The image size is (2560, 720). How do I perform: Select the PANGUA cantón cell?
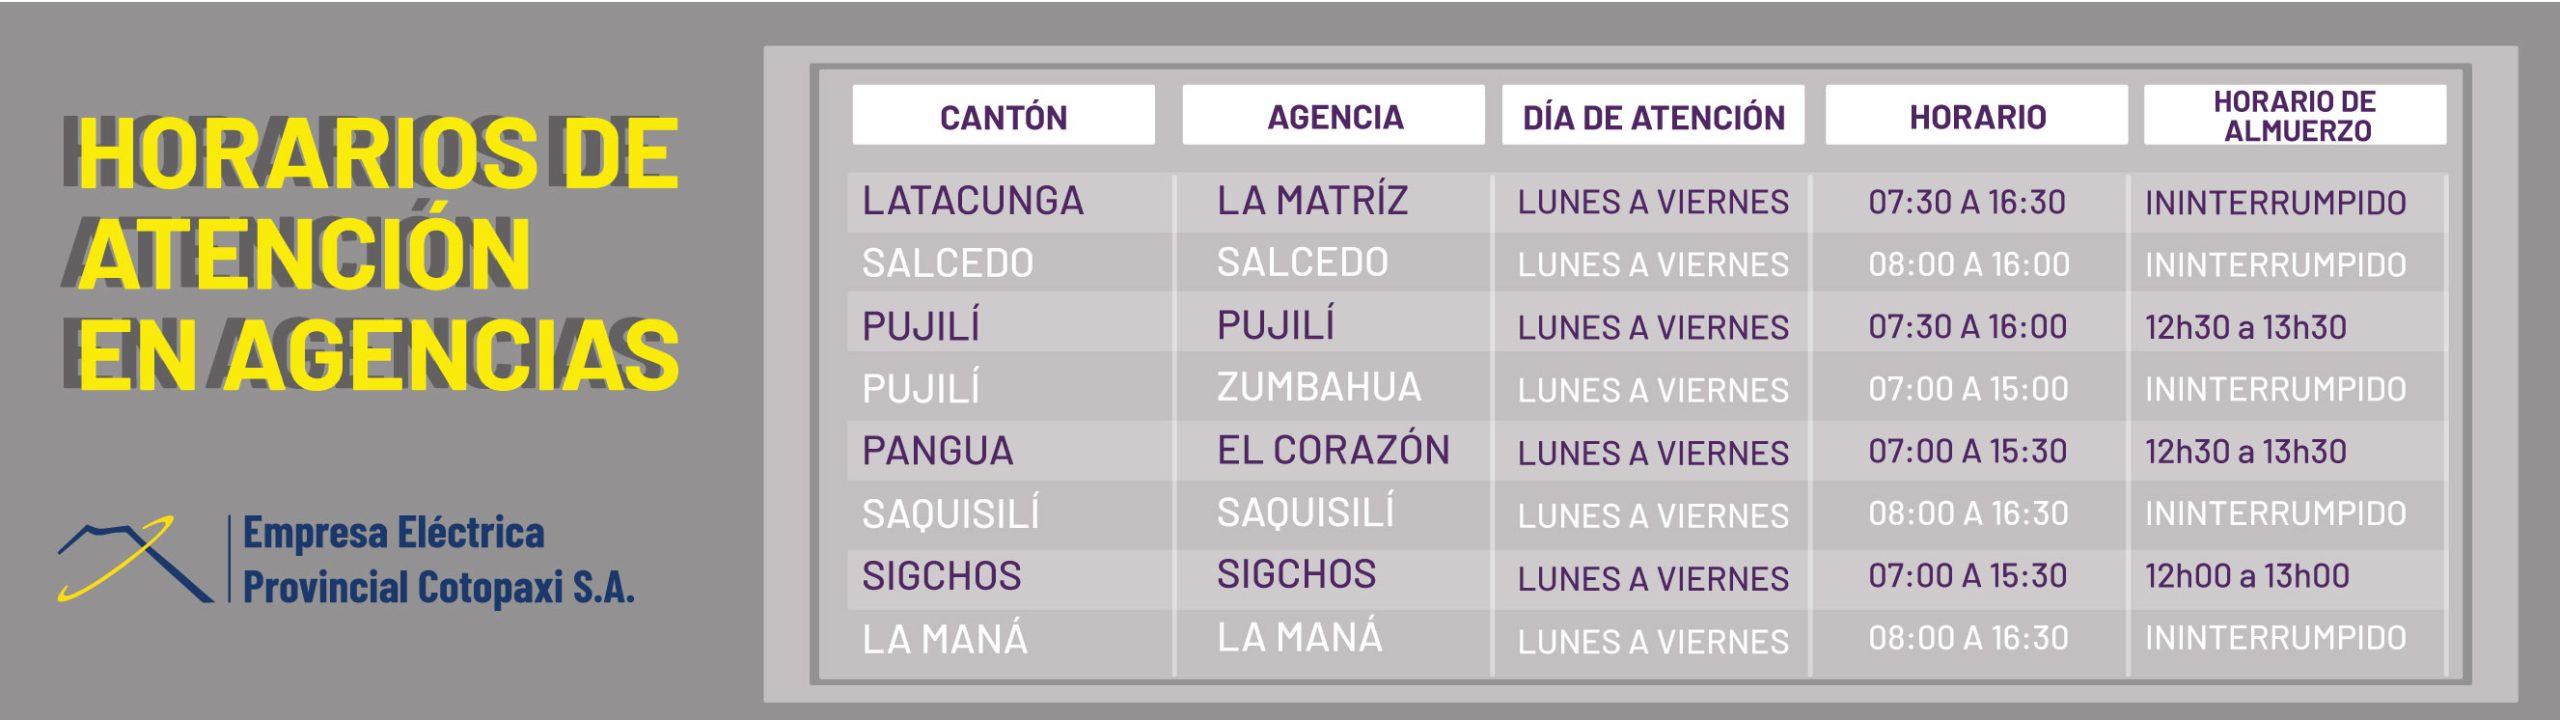point(938,451)
